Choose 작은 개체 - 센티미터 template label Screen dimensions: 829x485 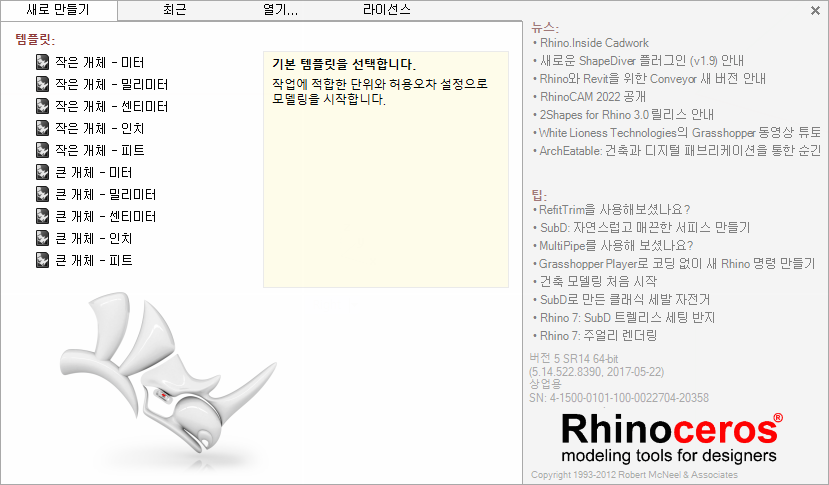pyautogui.click(x=112, y=107)
